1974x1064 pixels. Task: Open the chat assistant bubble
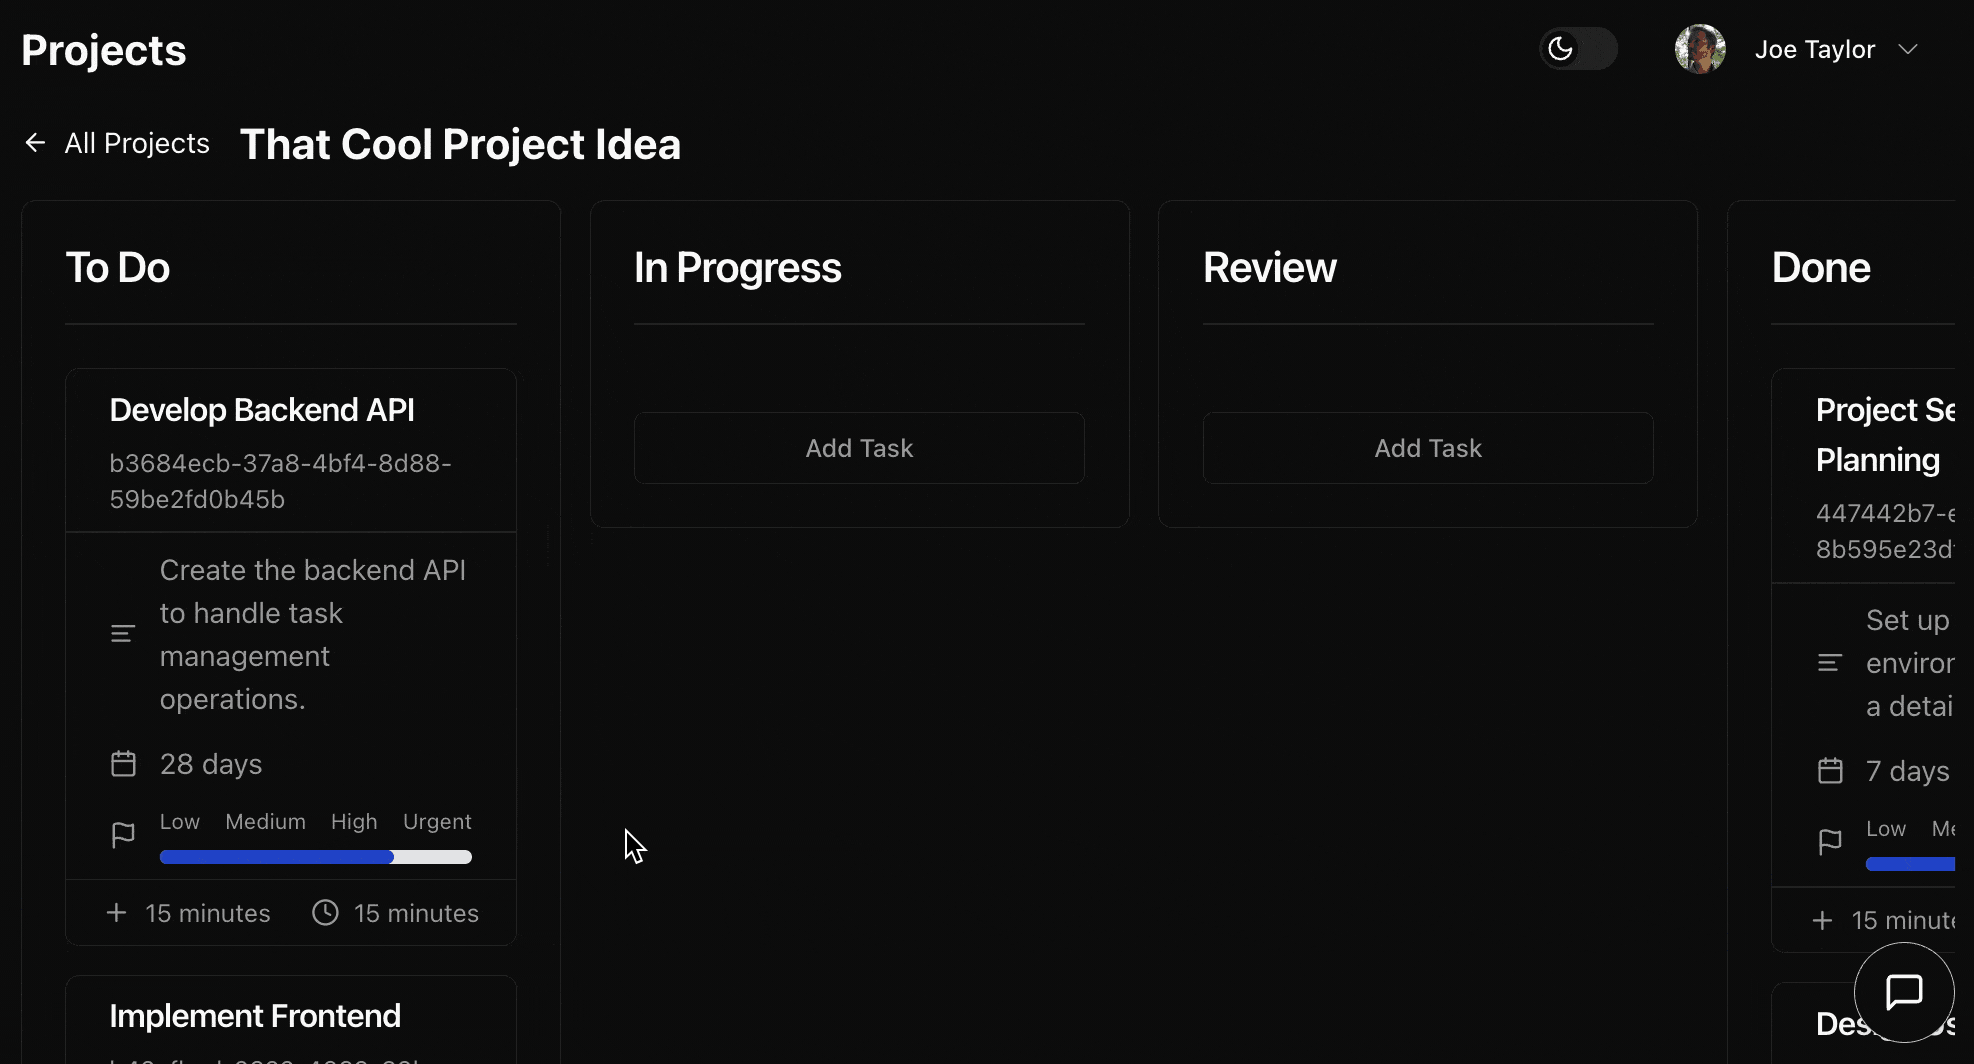click(1904, 992)
